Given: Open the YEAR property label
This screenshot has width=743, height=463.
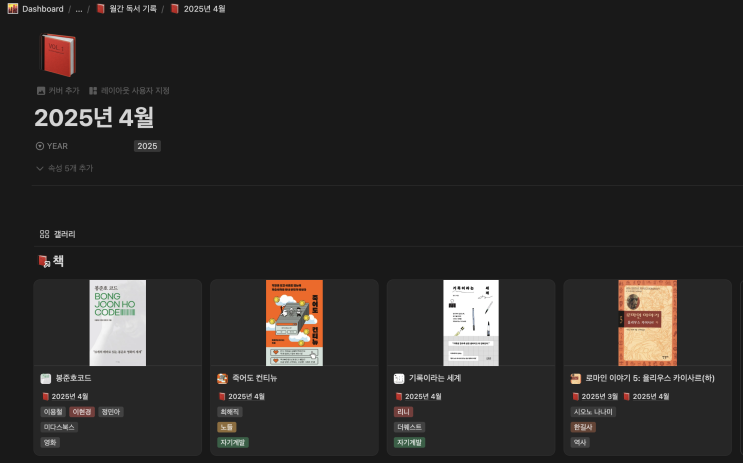Looking at the screenshot, I should [57, 146].
